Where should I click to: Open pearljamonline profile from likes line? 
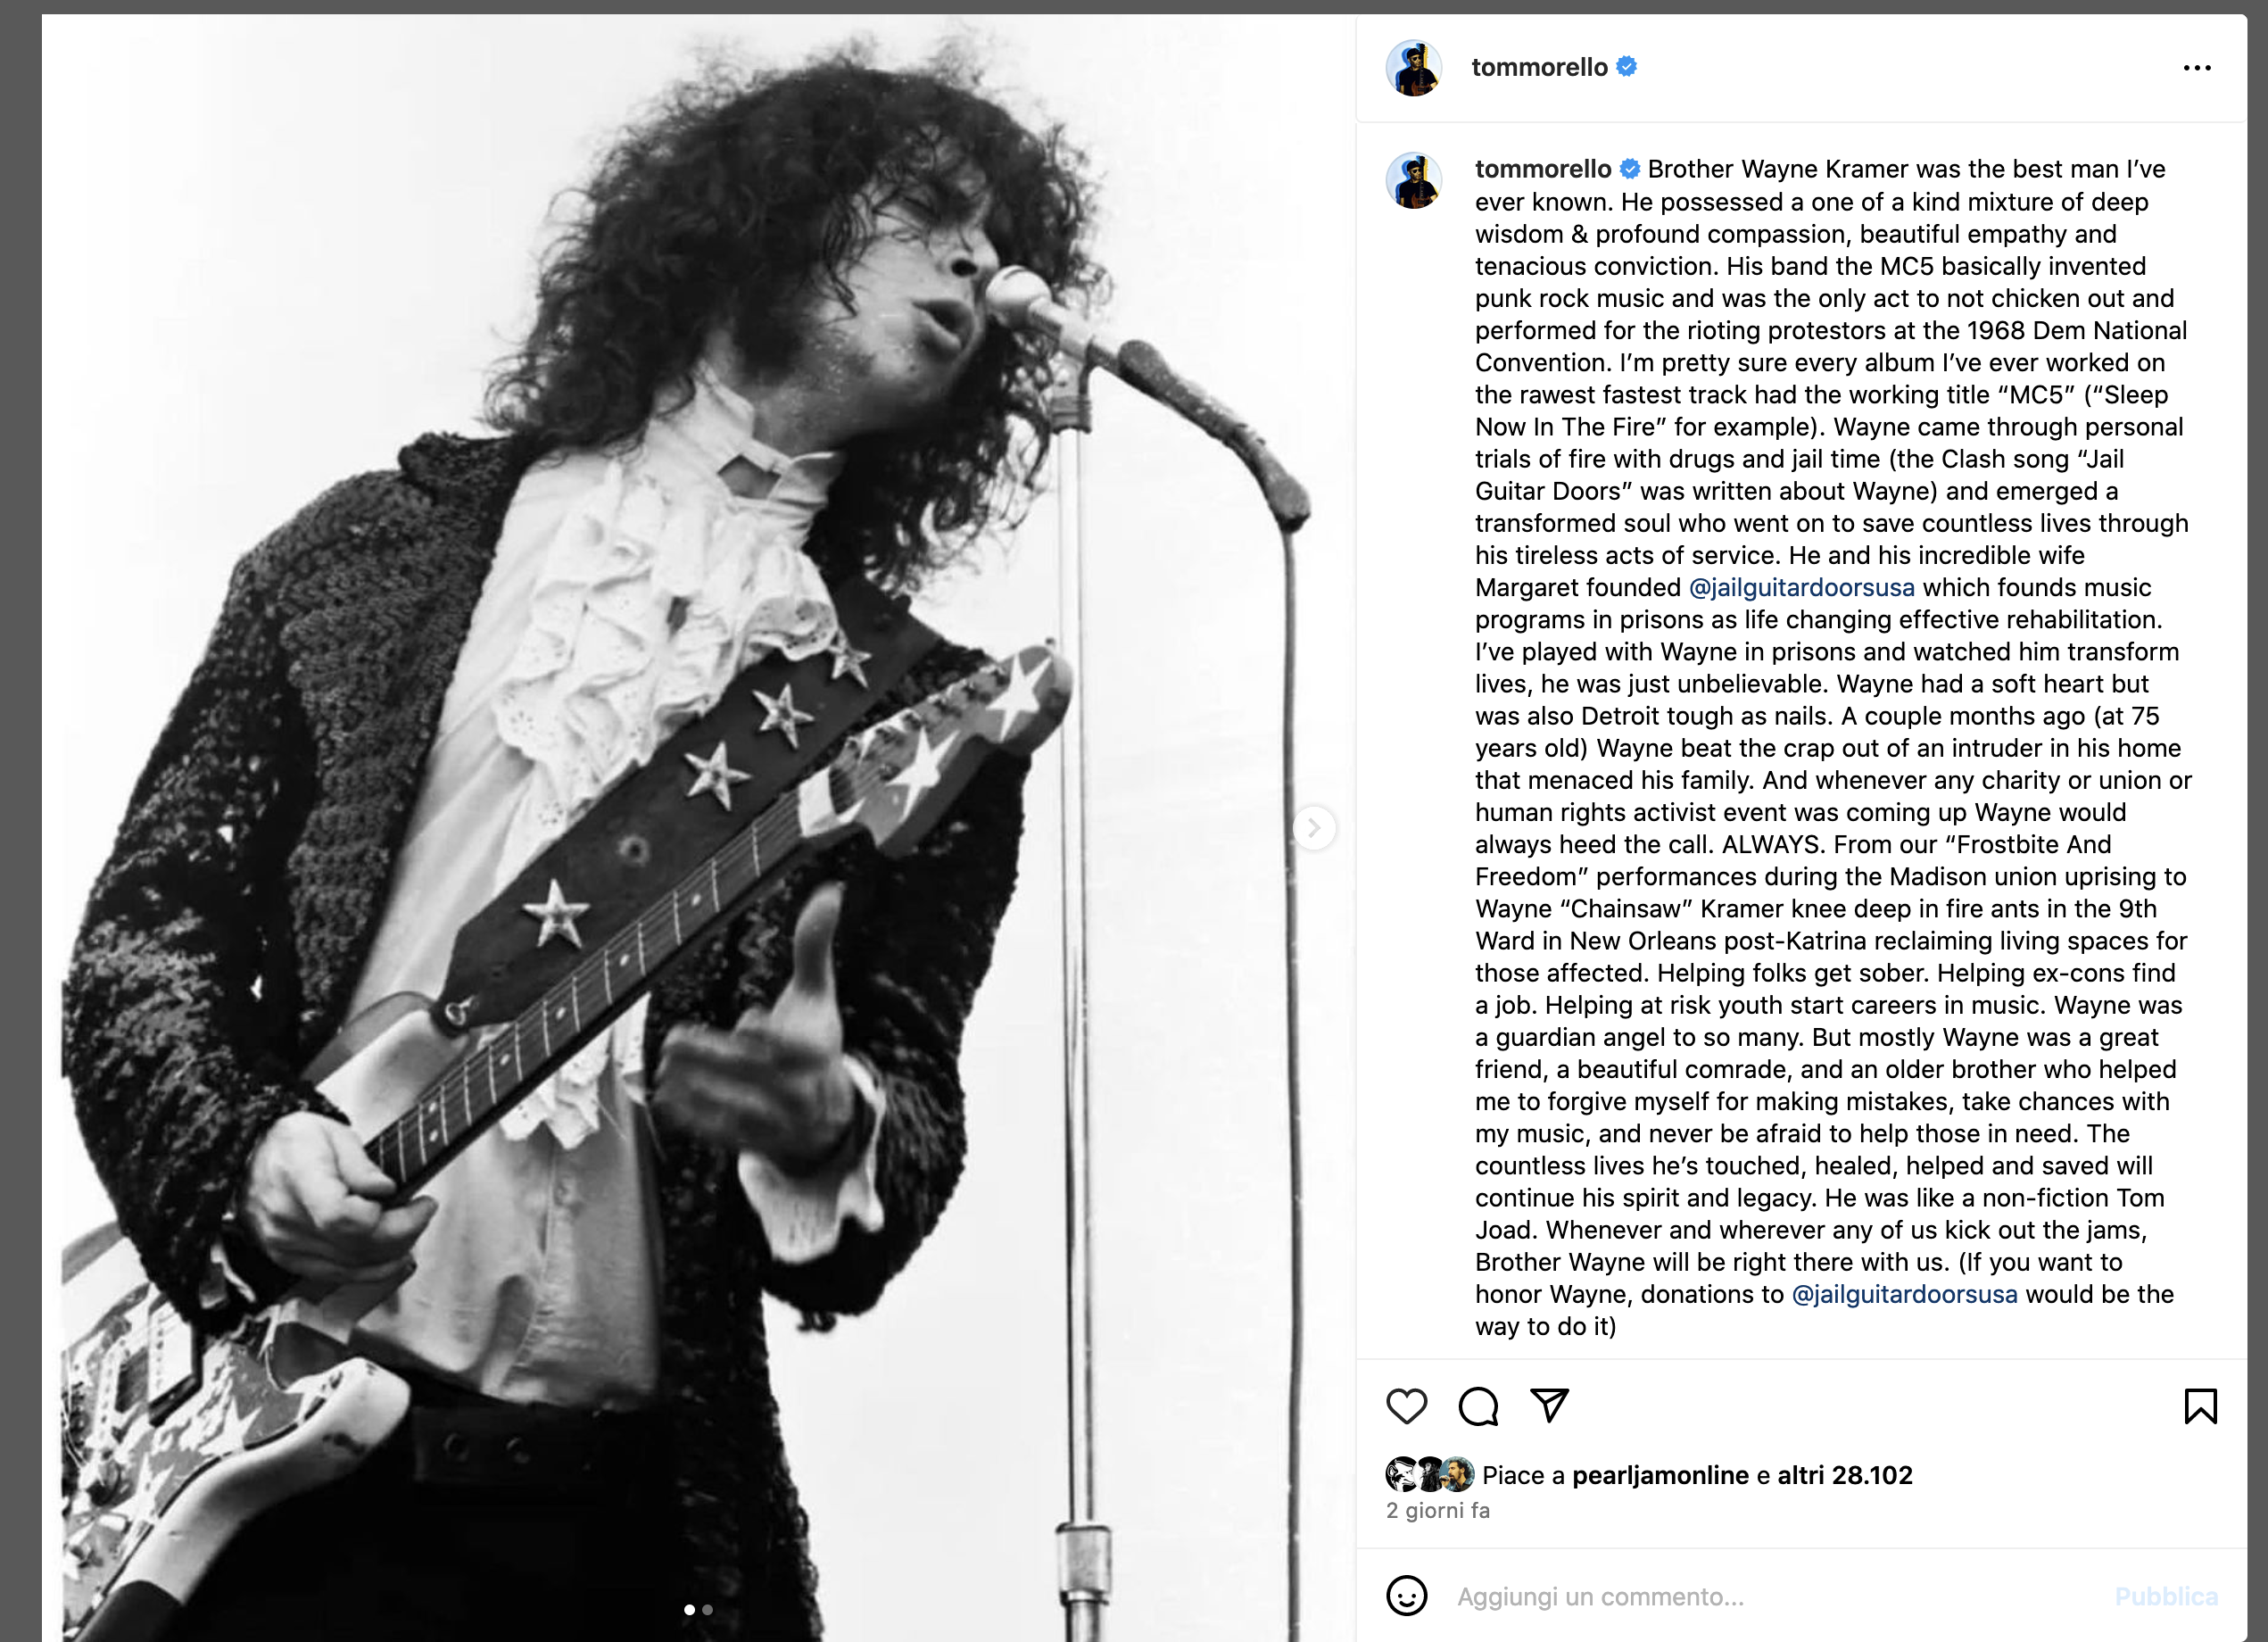1660,1475
